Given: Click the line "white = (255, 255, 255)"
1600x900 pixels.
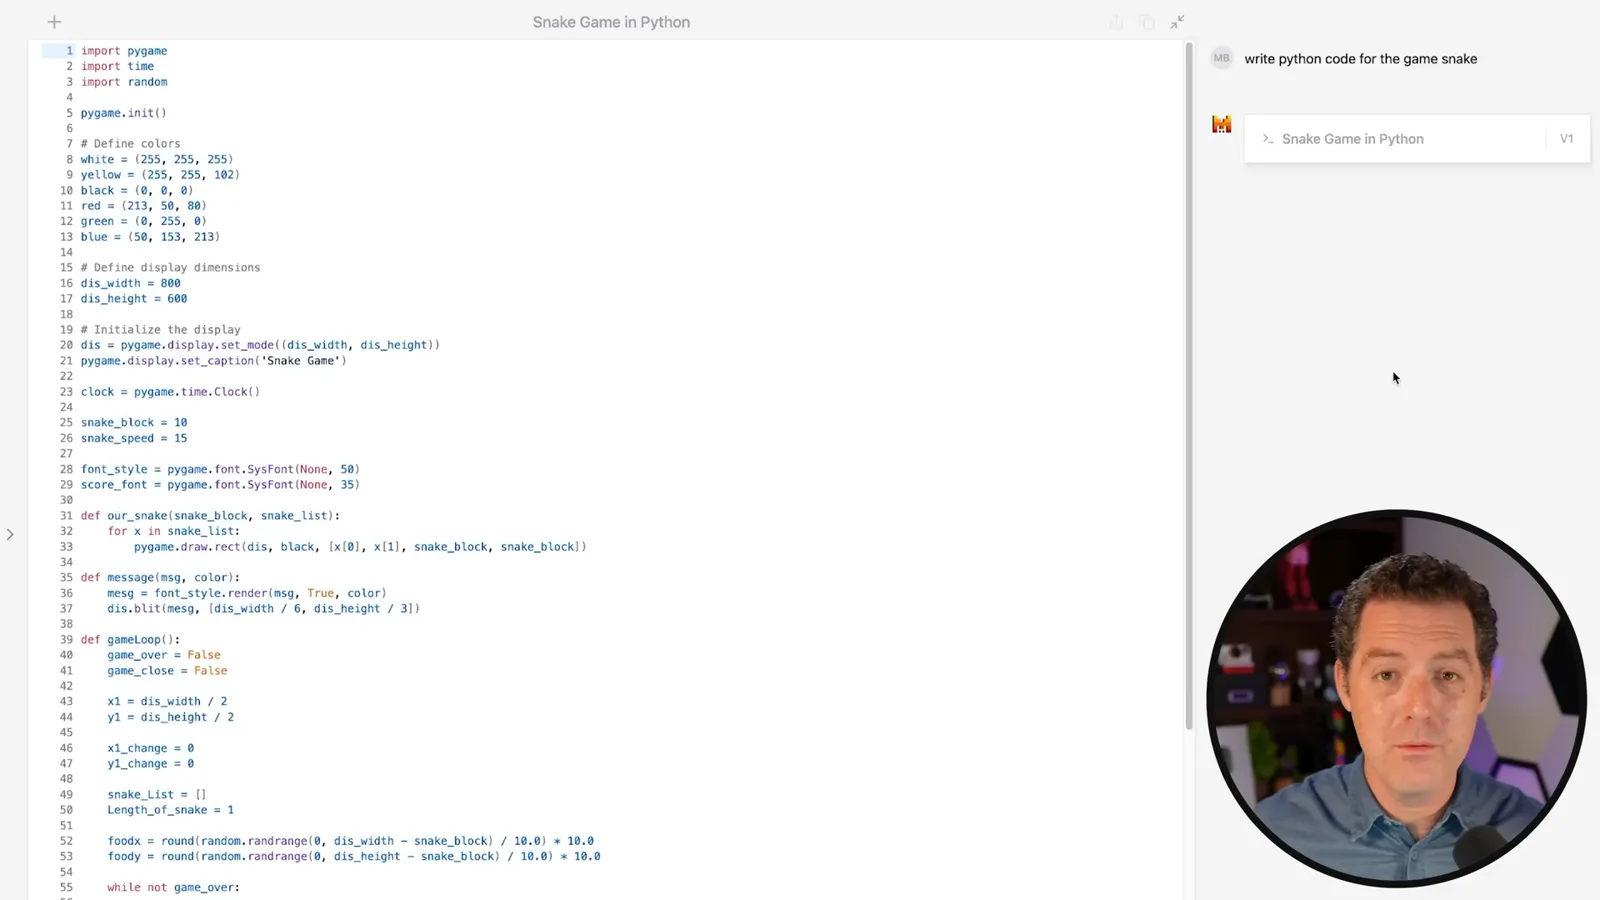Looking at the screenshot, I should tap(157, 159).
